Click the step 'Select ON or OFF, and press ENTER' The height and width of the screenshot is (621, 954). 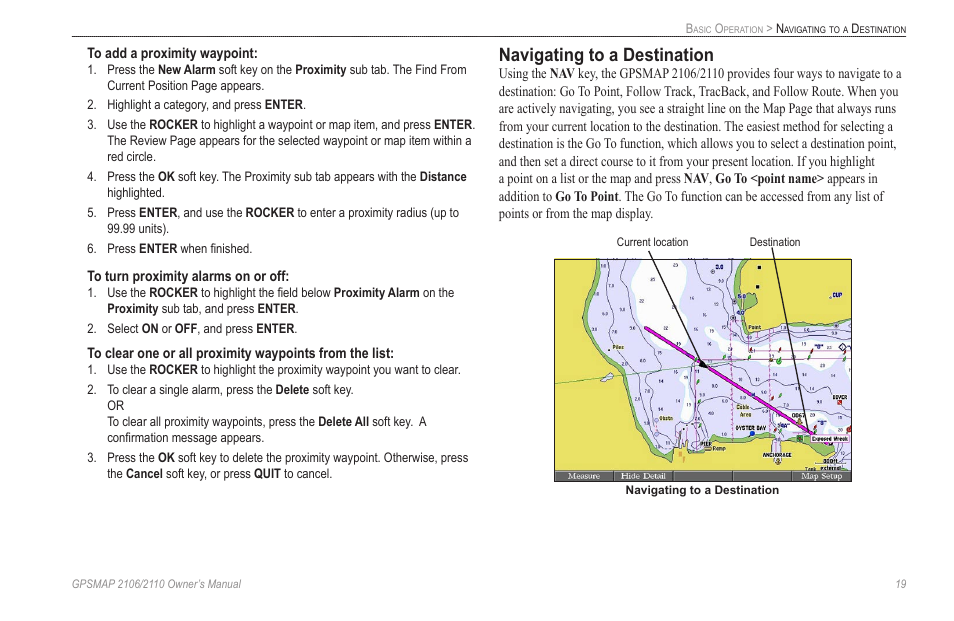tap(202, 329)
